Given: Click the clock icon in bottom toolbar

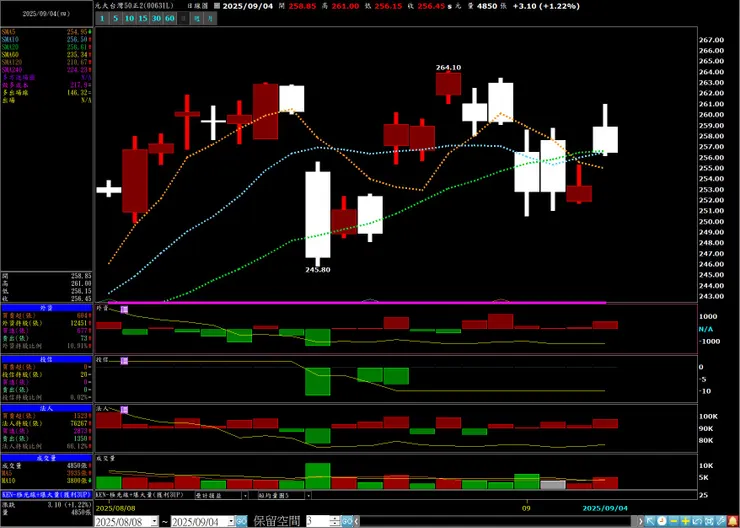Looking at the screenshot, I should tap(662, 521).
